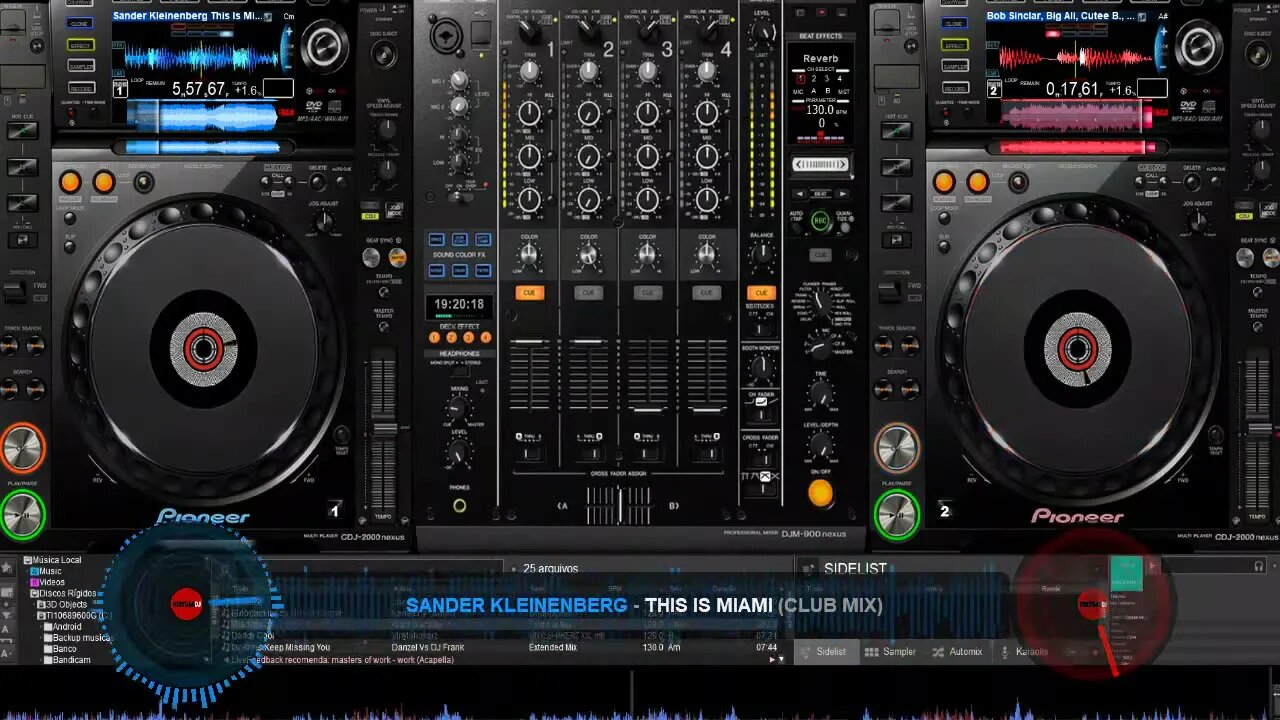1280x720 pixels.
Task: Toggle headphone CUE for mixer channel 2
Action: (x=588, y=293)
